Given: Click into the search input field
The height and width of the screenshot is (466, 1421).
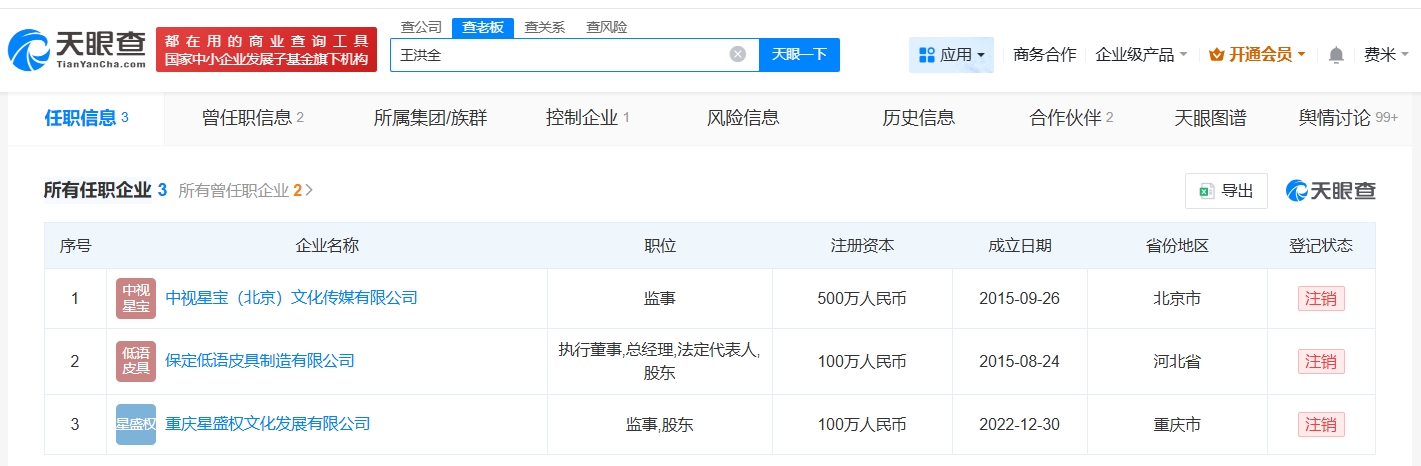Looking at the screenshot, I should point(560,55).
